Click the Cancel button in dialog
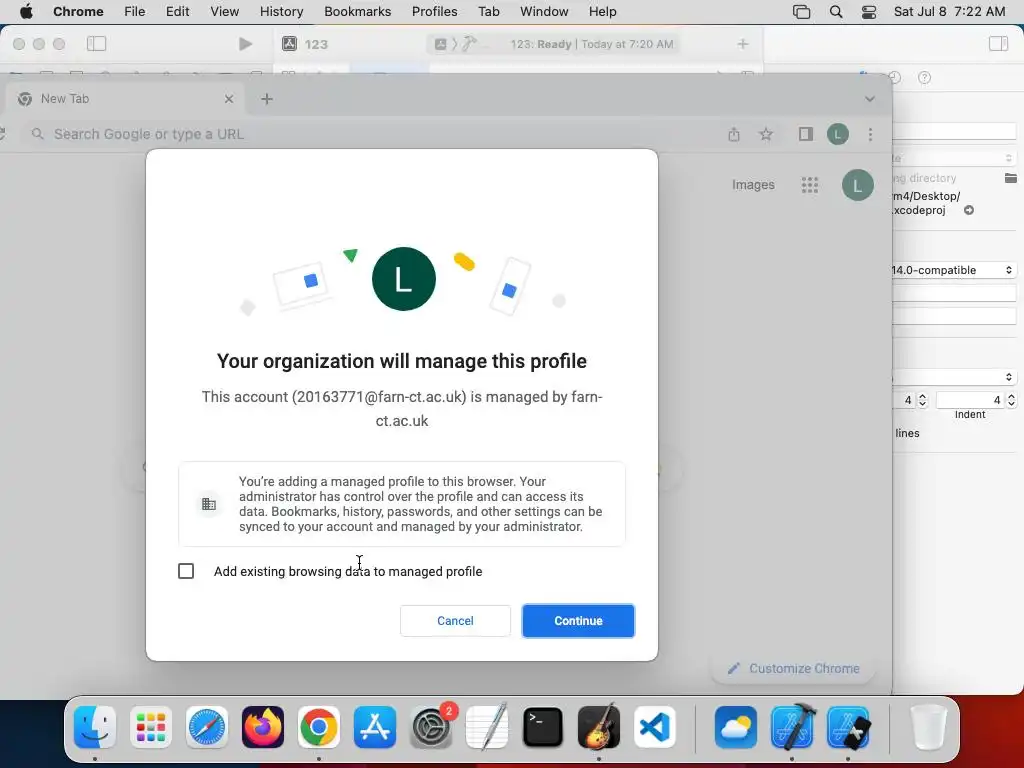The width and height of the screenshot is (1024, 768). tap(455, 620)
